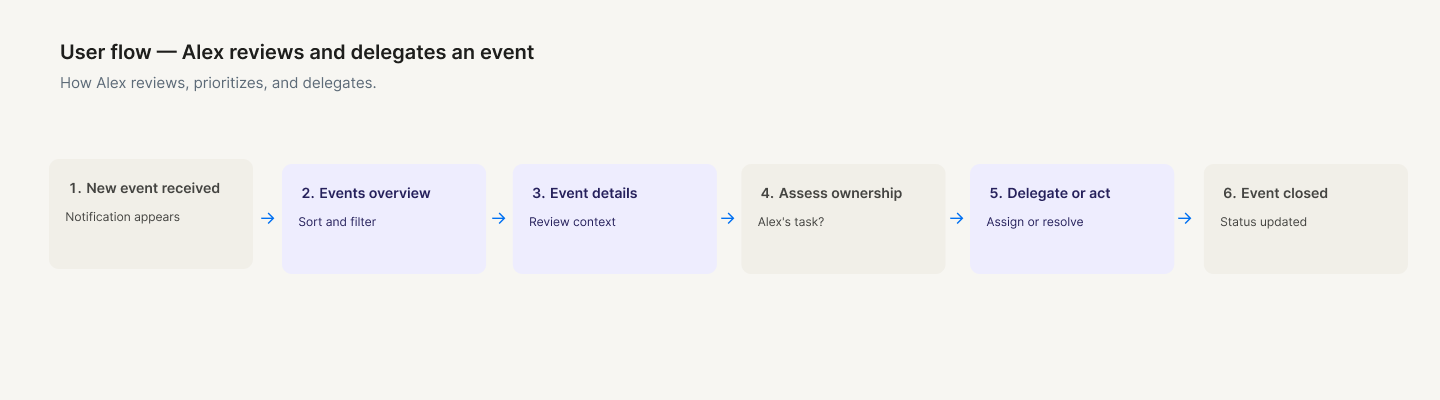This screenshot has height=400, width=1440.
Task: Click the 'How Alex reviews, prioritizes, and delegates.' subtitle
Action: pos(218,83)
